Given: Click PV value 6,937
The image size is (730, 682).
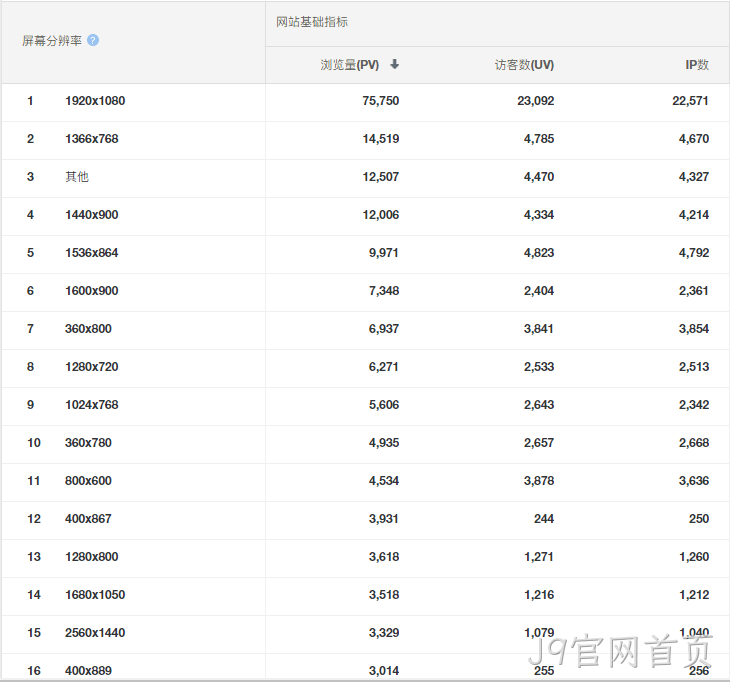Looking at the screenshot, I should [384, 329].
